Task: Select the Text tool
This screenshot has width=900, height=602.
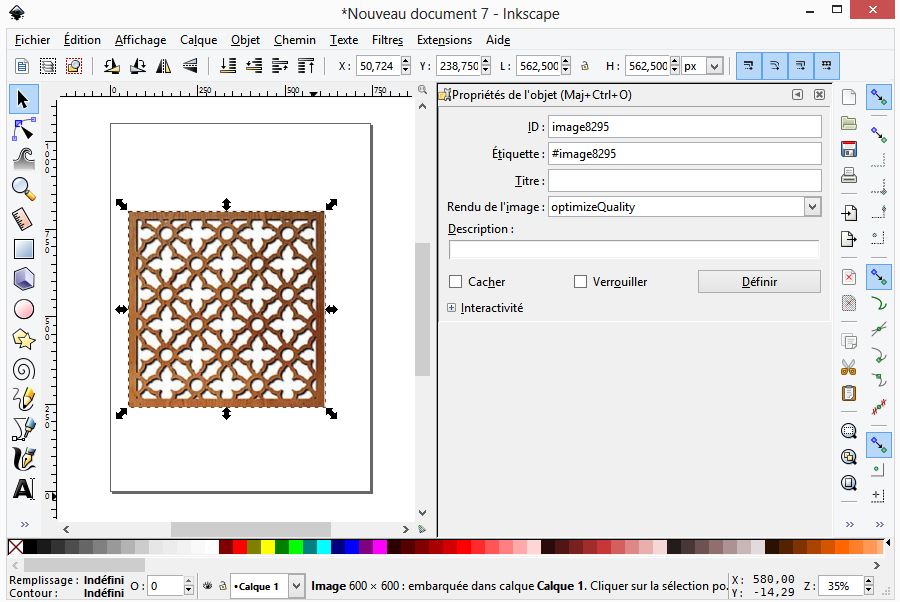Action: click(x=24, y=489)
